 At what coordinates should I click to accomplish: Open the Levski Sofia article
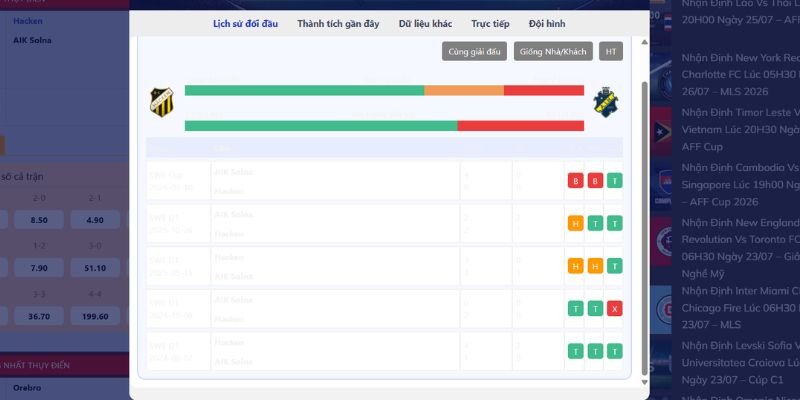[x=740, y=363]
